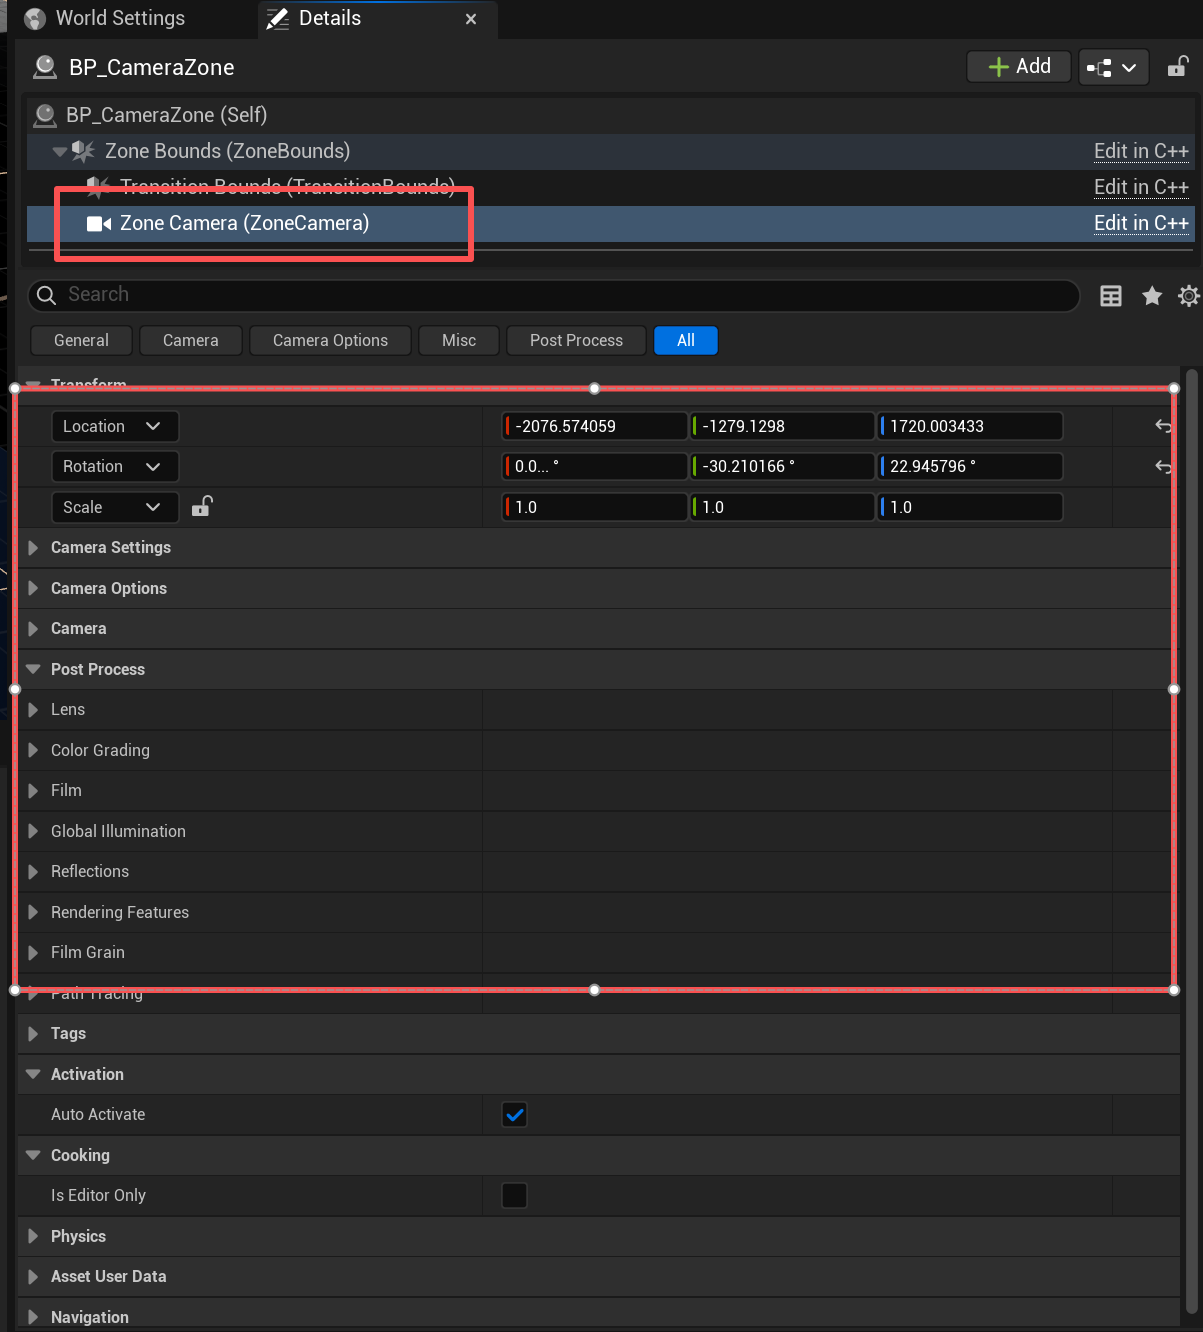Edit the Scale X value field
1203x1332 pixels.
[x=595, y=507]
